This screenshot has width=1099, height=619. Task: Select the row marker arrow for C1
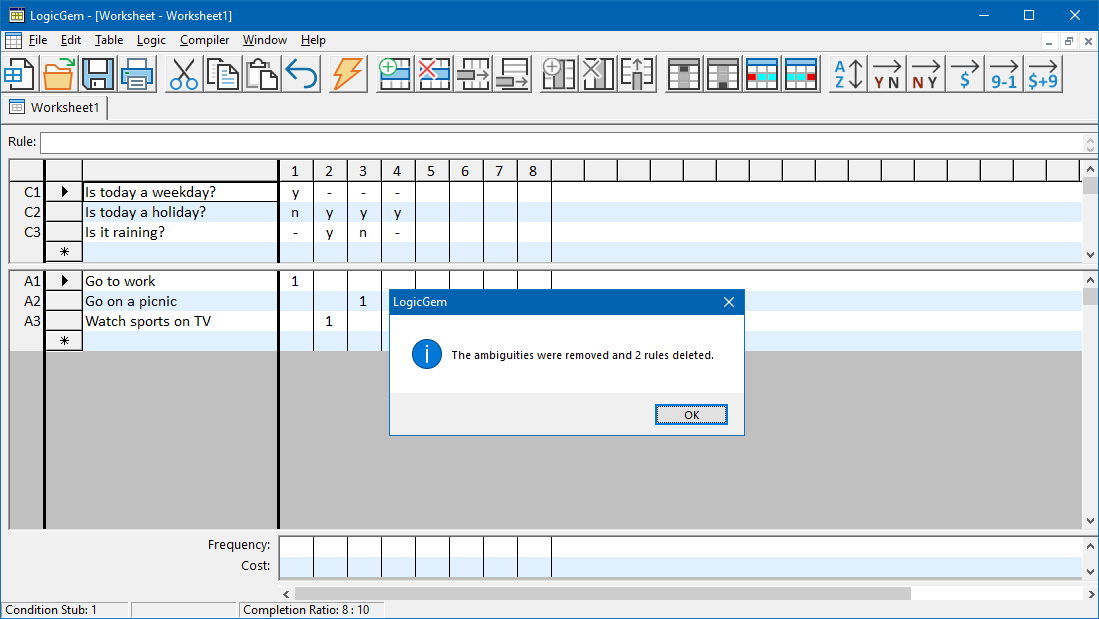[64, 192]
